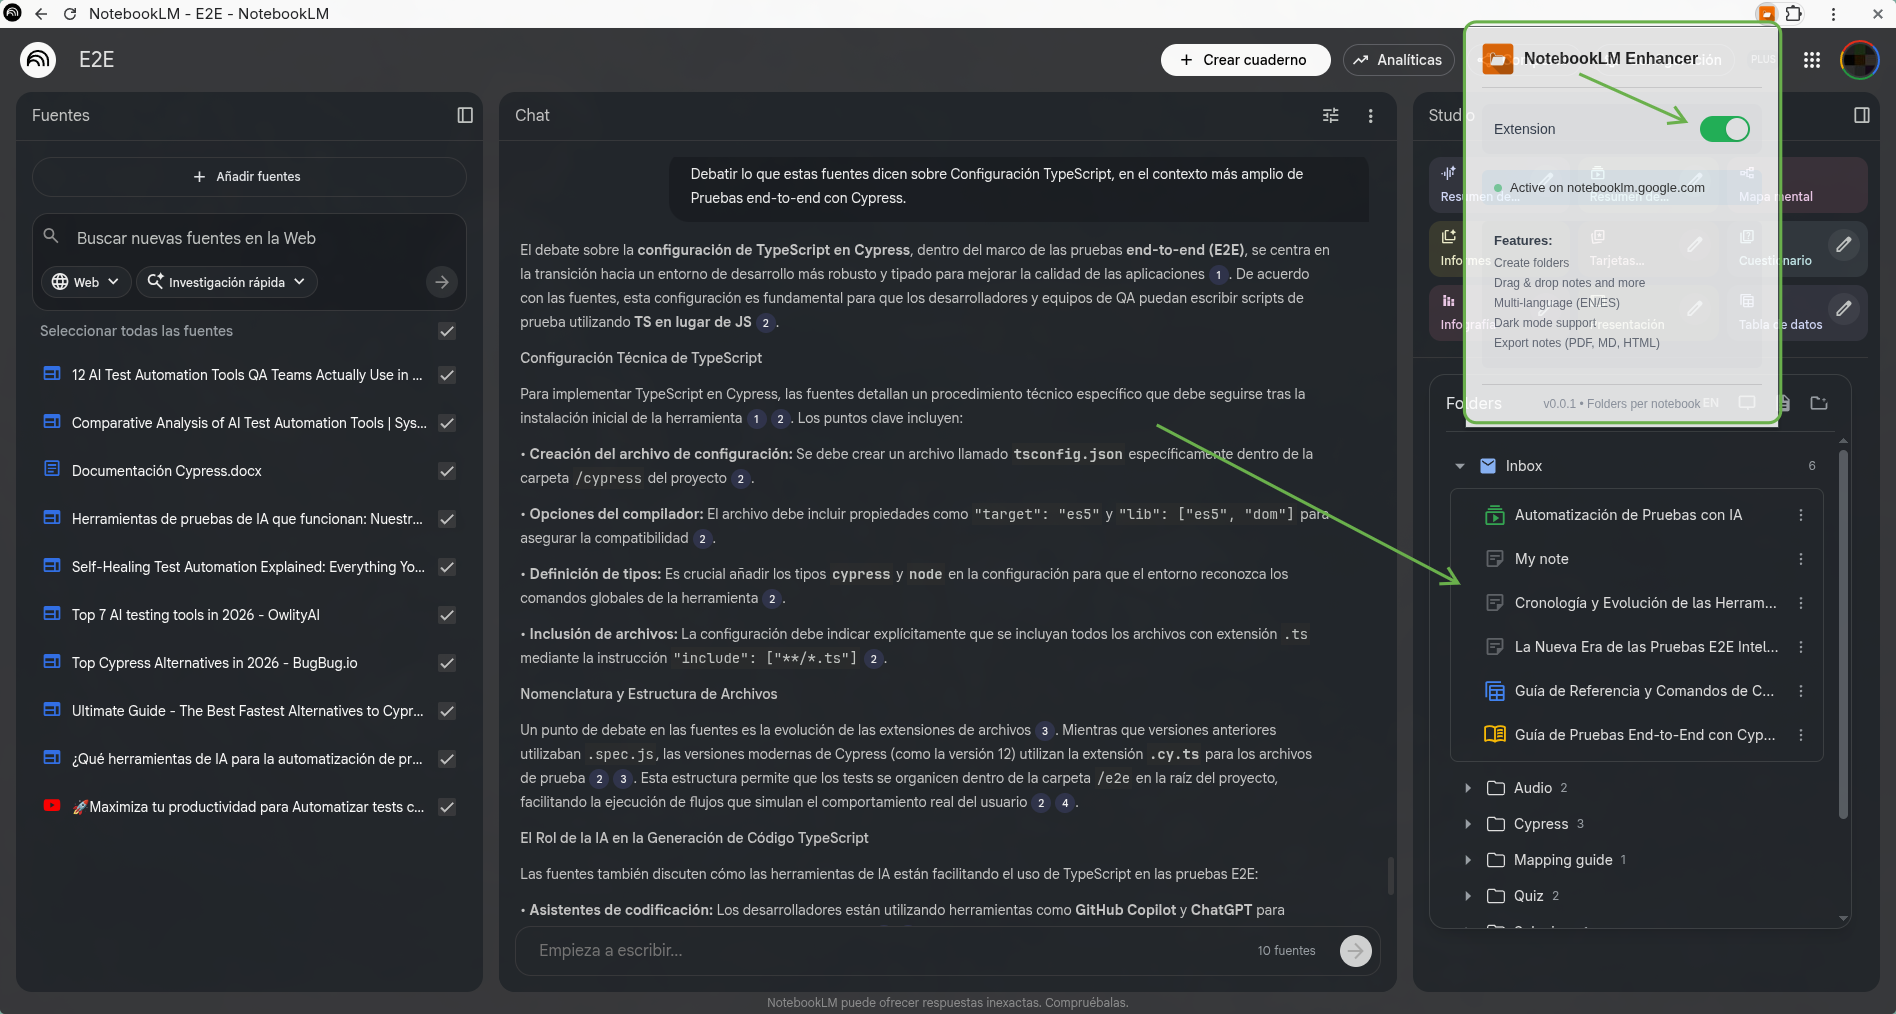Screen dimensions: 1896x1014
Task: Focus the Empieza a escribir chat input
Action: tap(890, 950)
